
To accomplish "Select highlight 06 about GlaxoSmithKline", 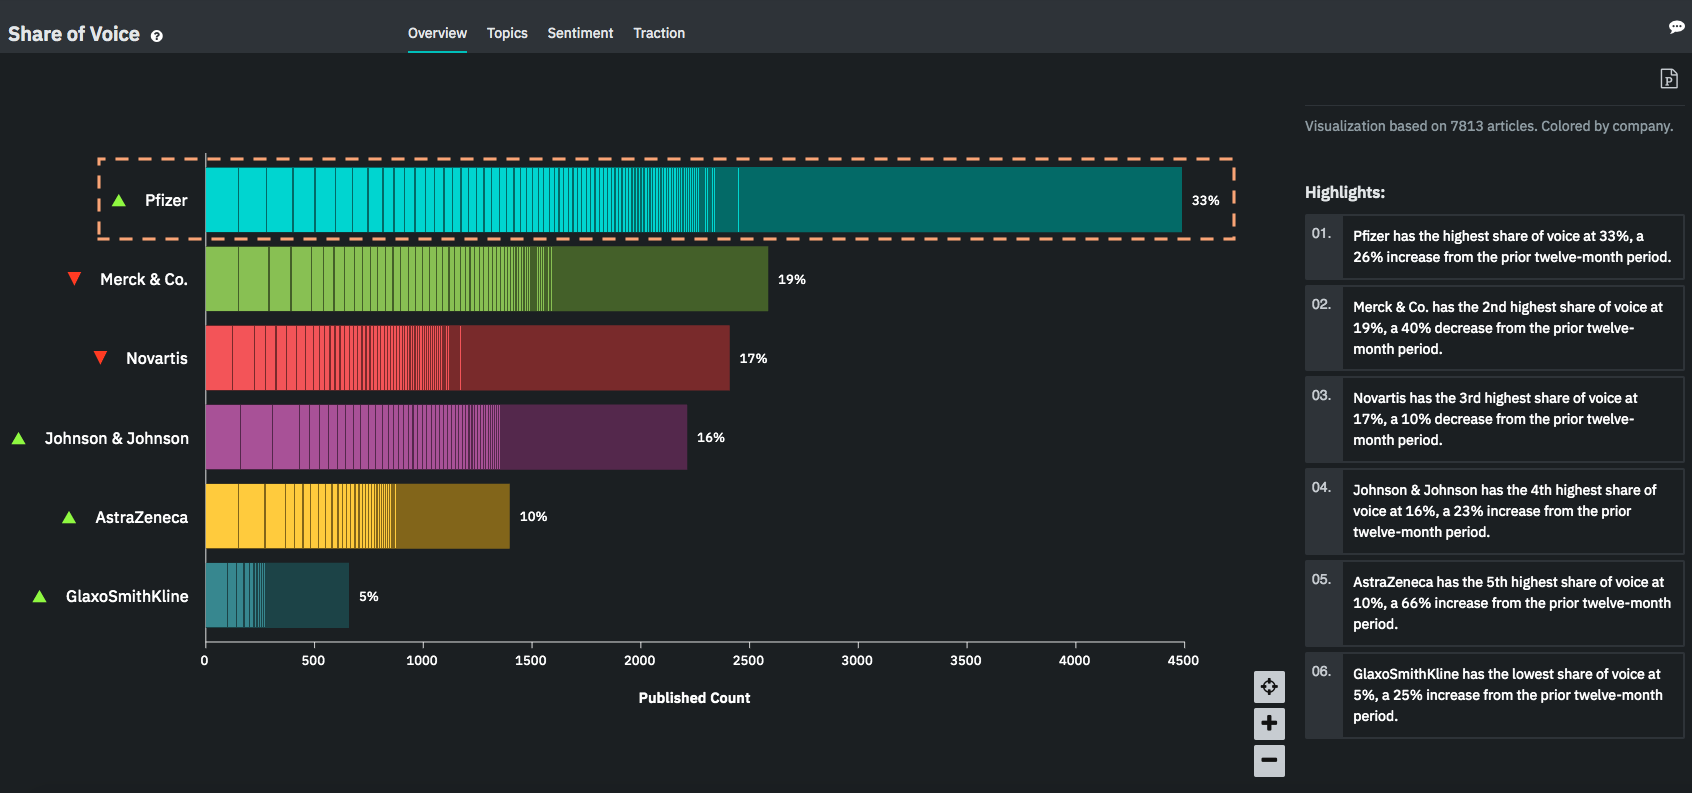I will pos(1494,695).
